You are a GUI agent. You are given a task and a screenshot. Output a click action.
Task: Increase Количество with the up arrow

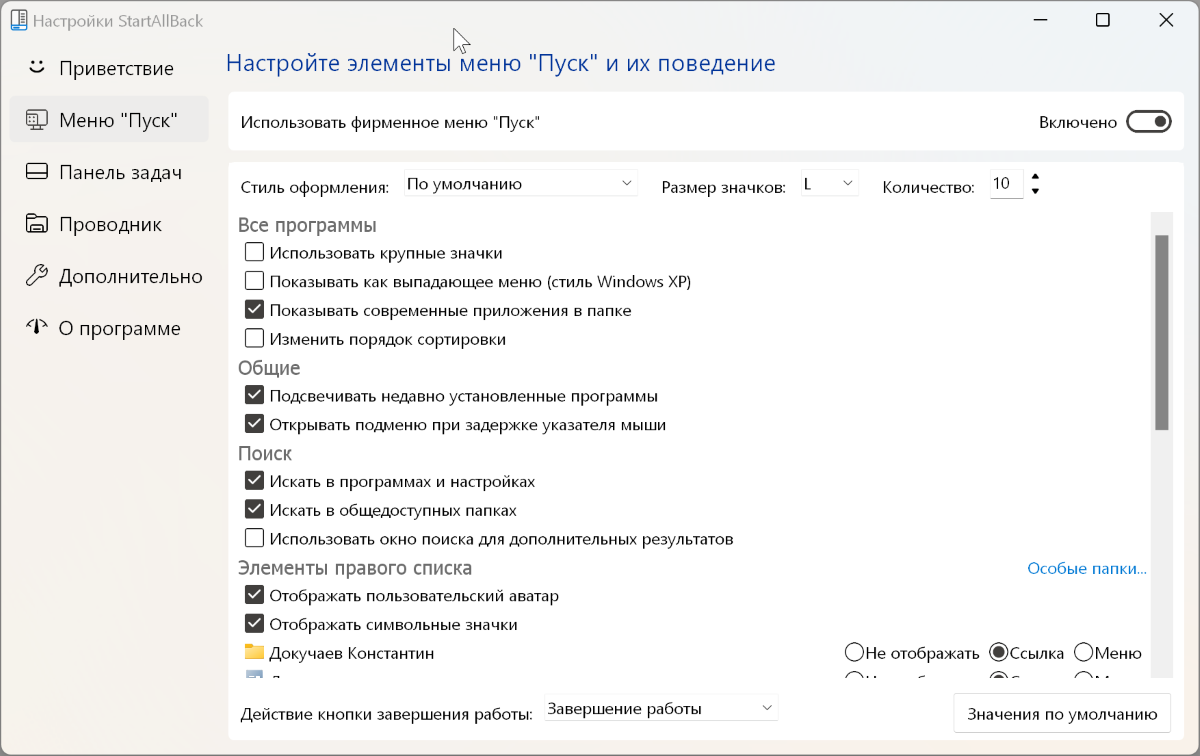(x=1035, y=177)
